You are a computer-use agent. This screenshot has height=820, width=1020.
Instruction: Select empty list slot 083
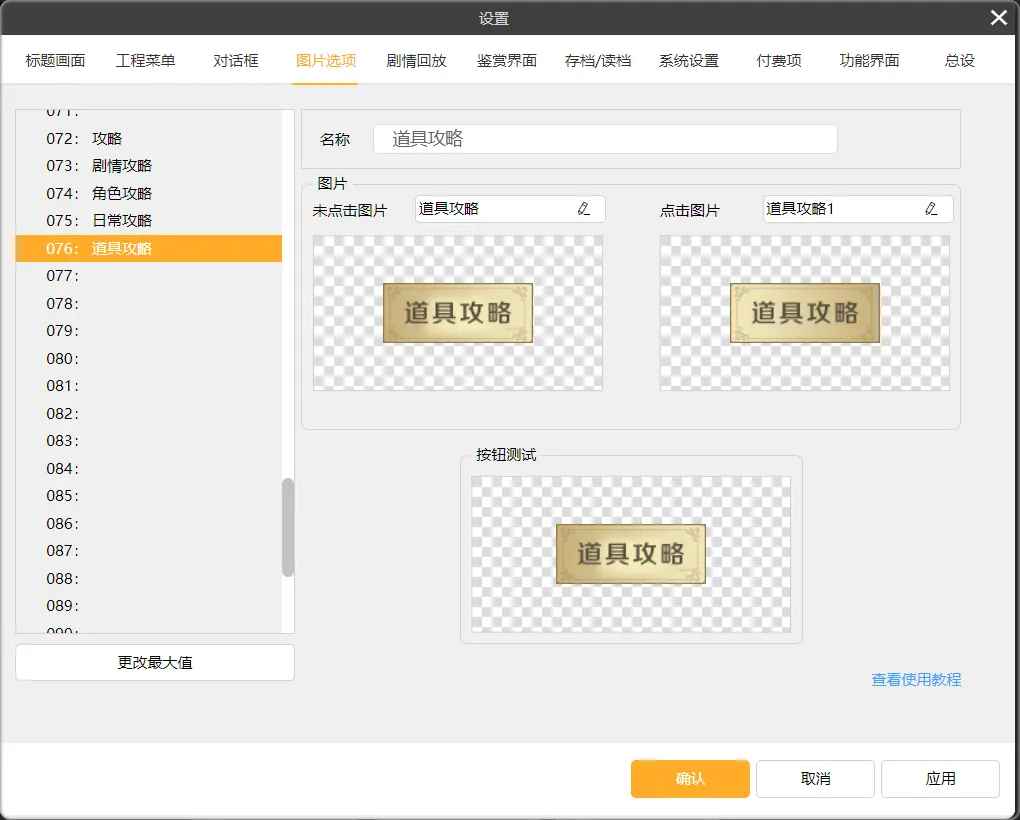(x=149, y=441)
